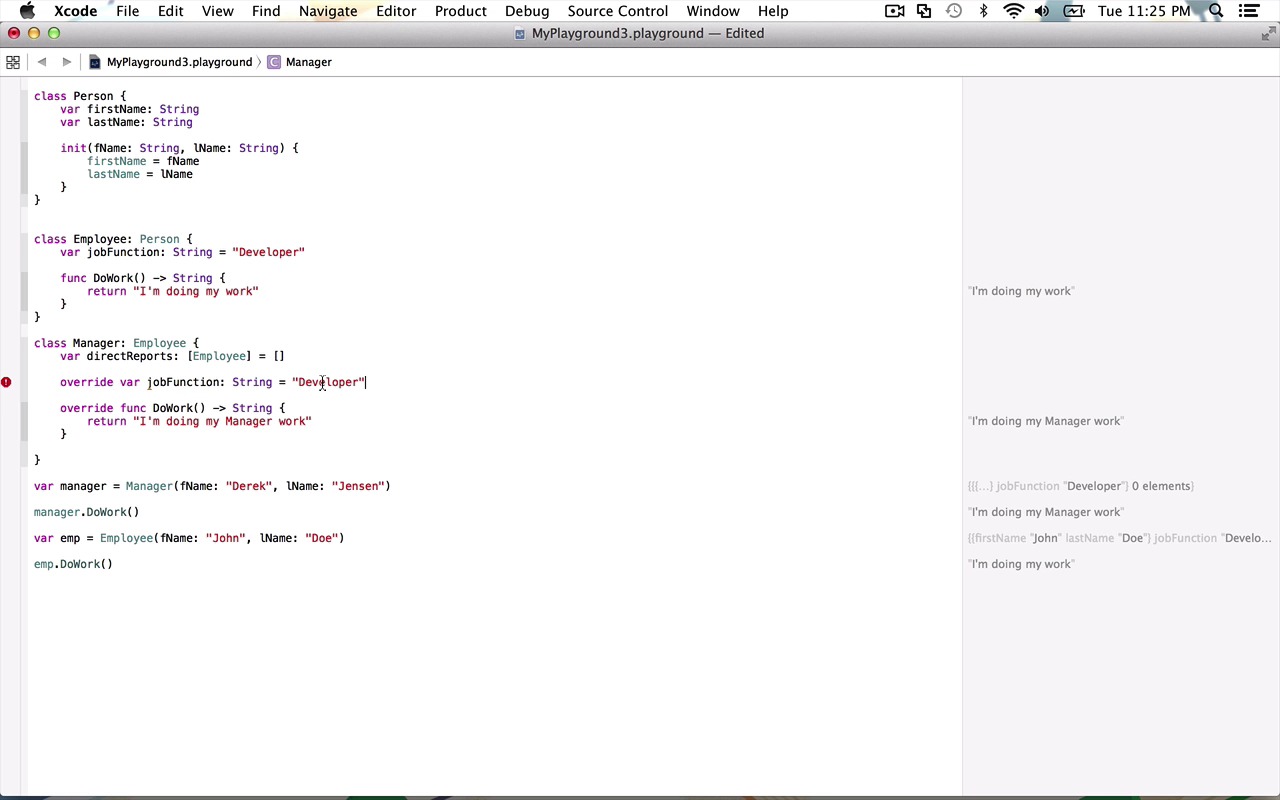
Task: Click results sidebar entry with firstName "John"
Action: point(1120,538)
